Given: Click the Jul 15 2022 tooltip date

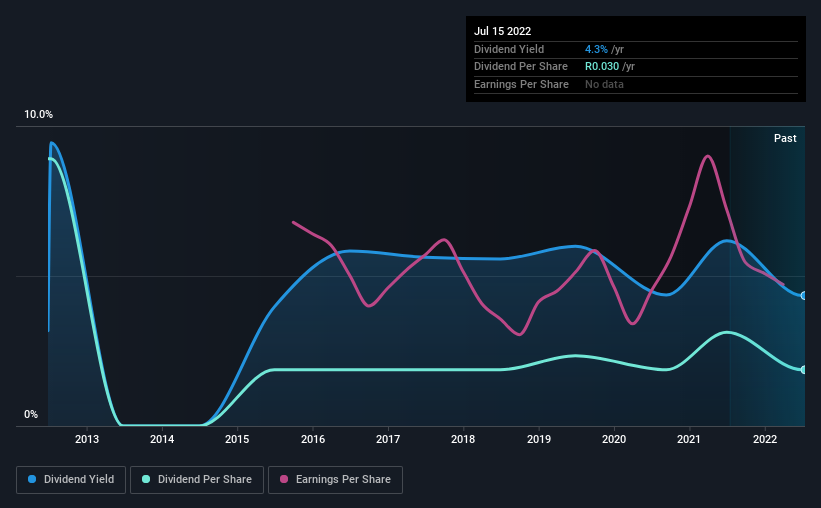Looking at the screenshot, I should [502, 31].
